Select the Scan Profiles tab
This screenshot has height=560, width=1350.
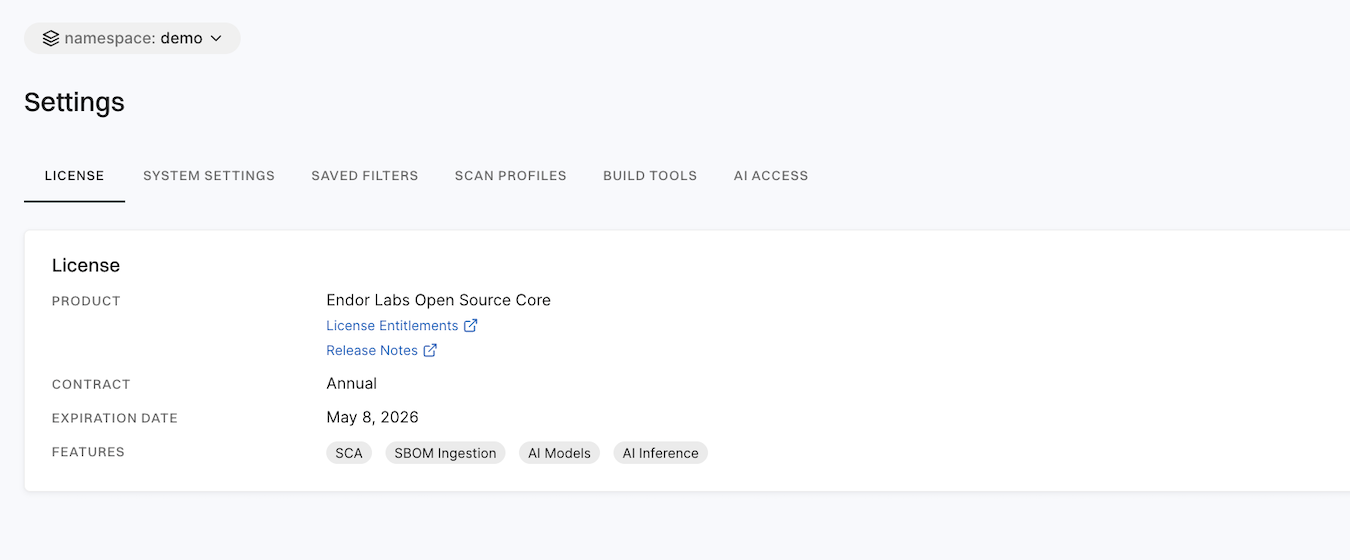pyautogui.click(x=510, y=176)
